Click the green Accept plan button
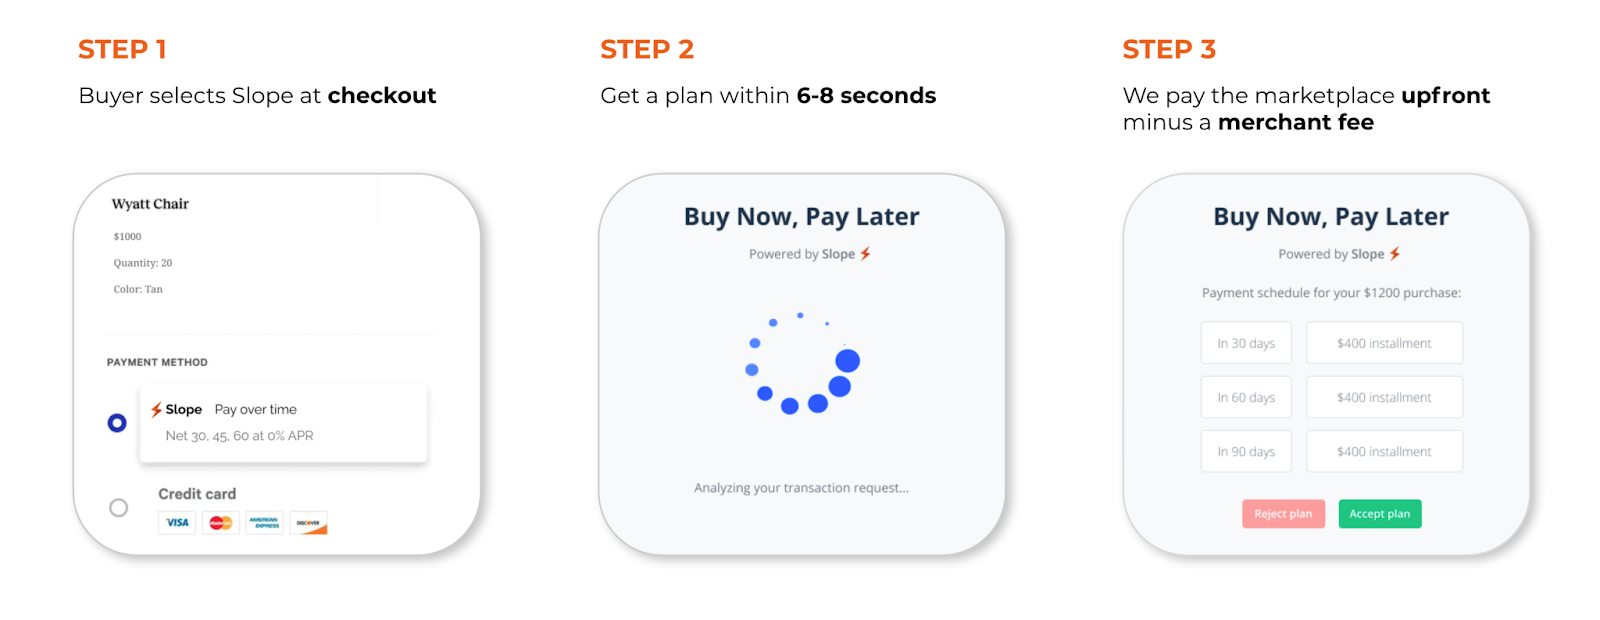1600x620 pixels. click(1380, 514)
